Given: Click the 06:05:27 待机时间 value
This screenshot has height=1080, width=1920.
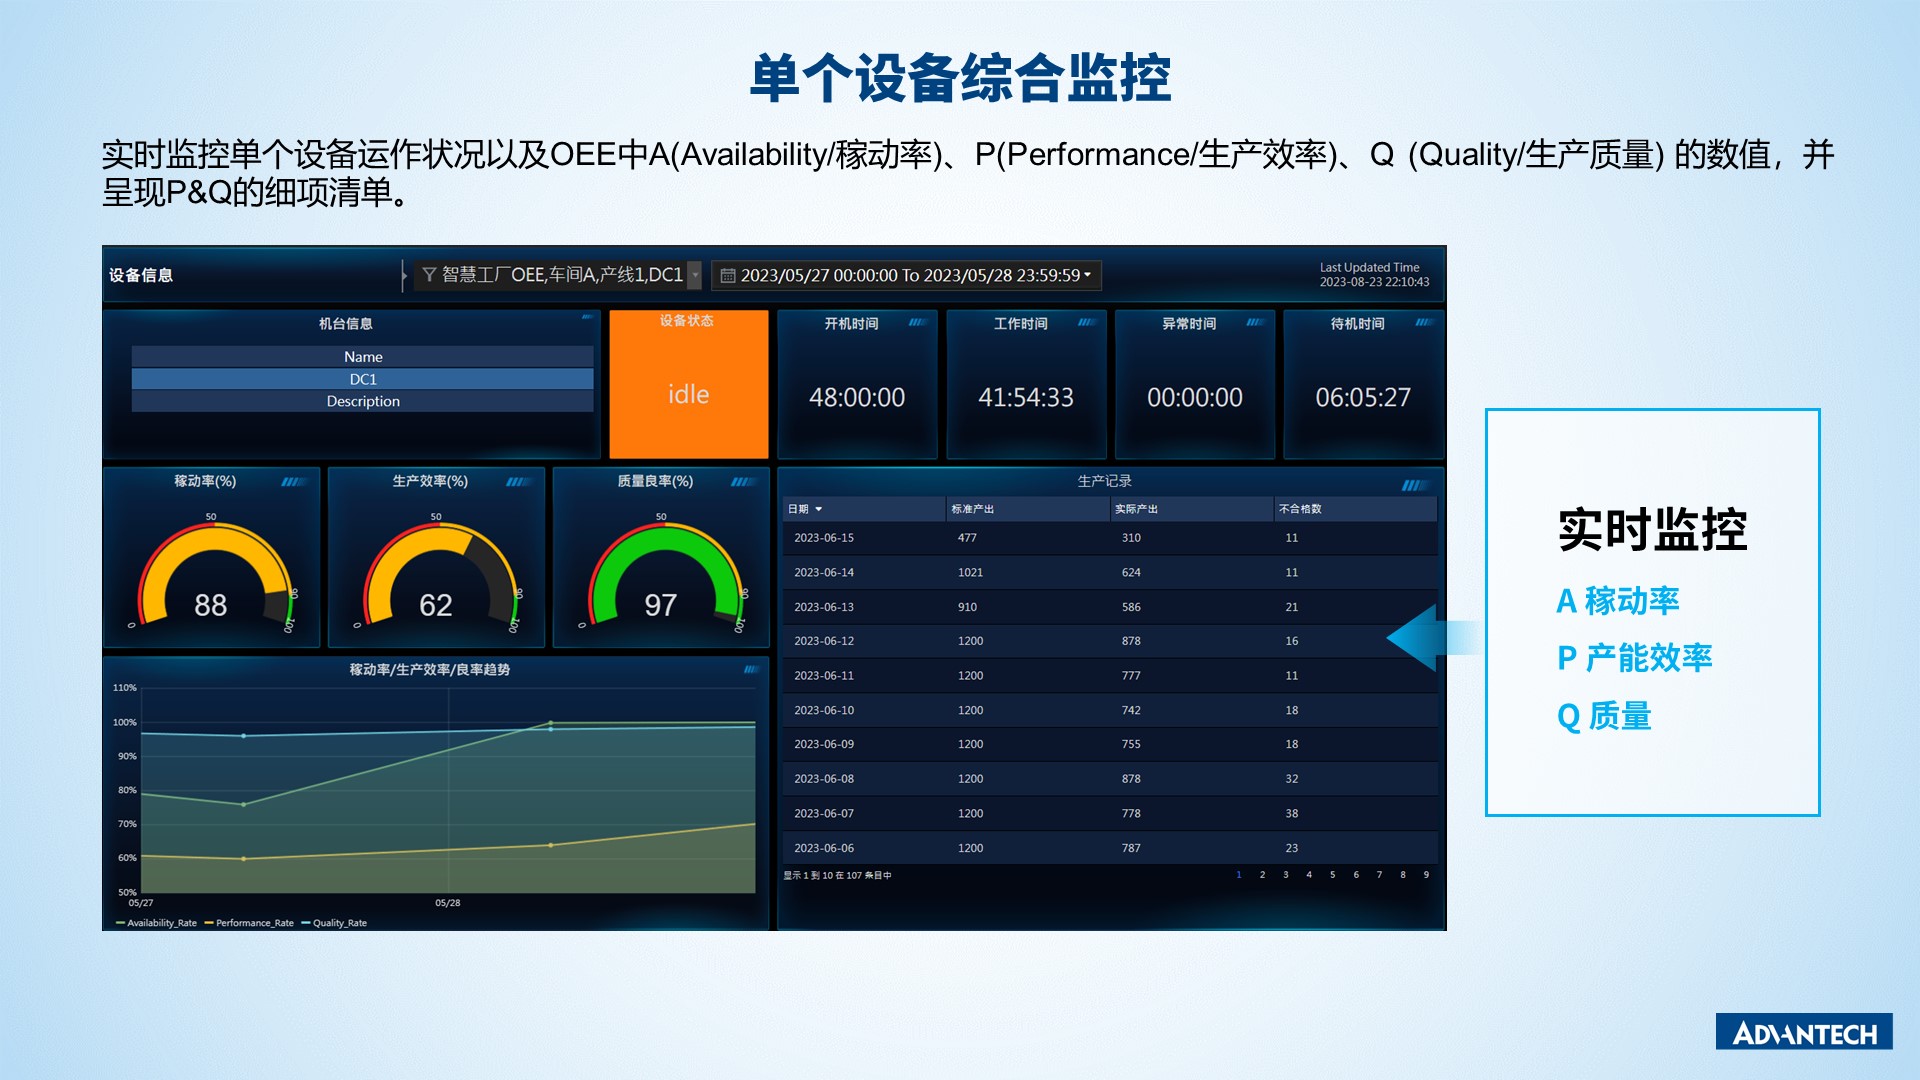Looking at the screenshot, I should coord(1363,398).
